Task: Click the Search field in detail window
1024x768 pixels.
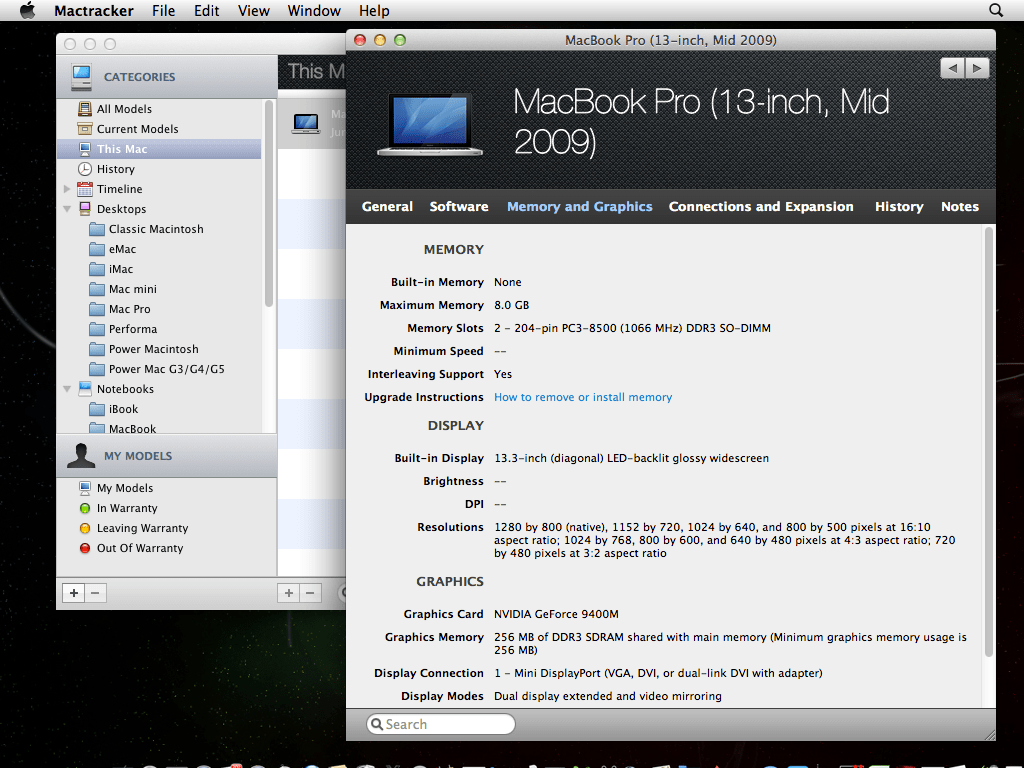Action: pyautogui.click(x=441, y=724)
